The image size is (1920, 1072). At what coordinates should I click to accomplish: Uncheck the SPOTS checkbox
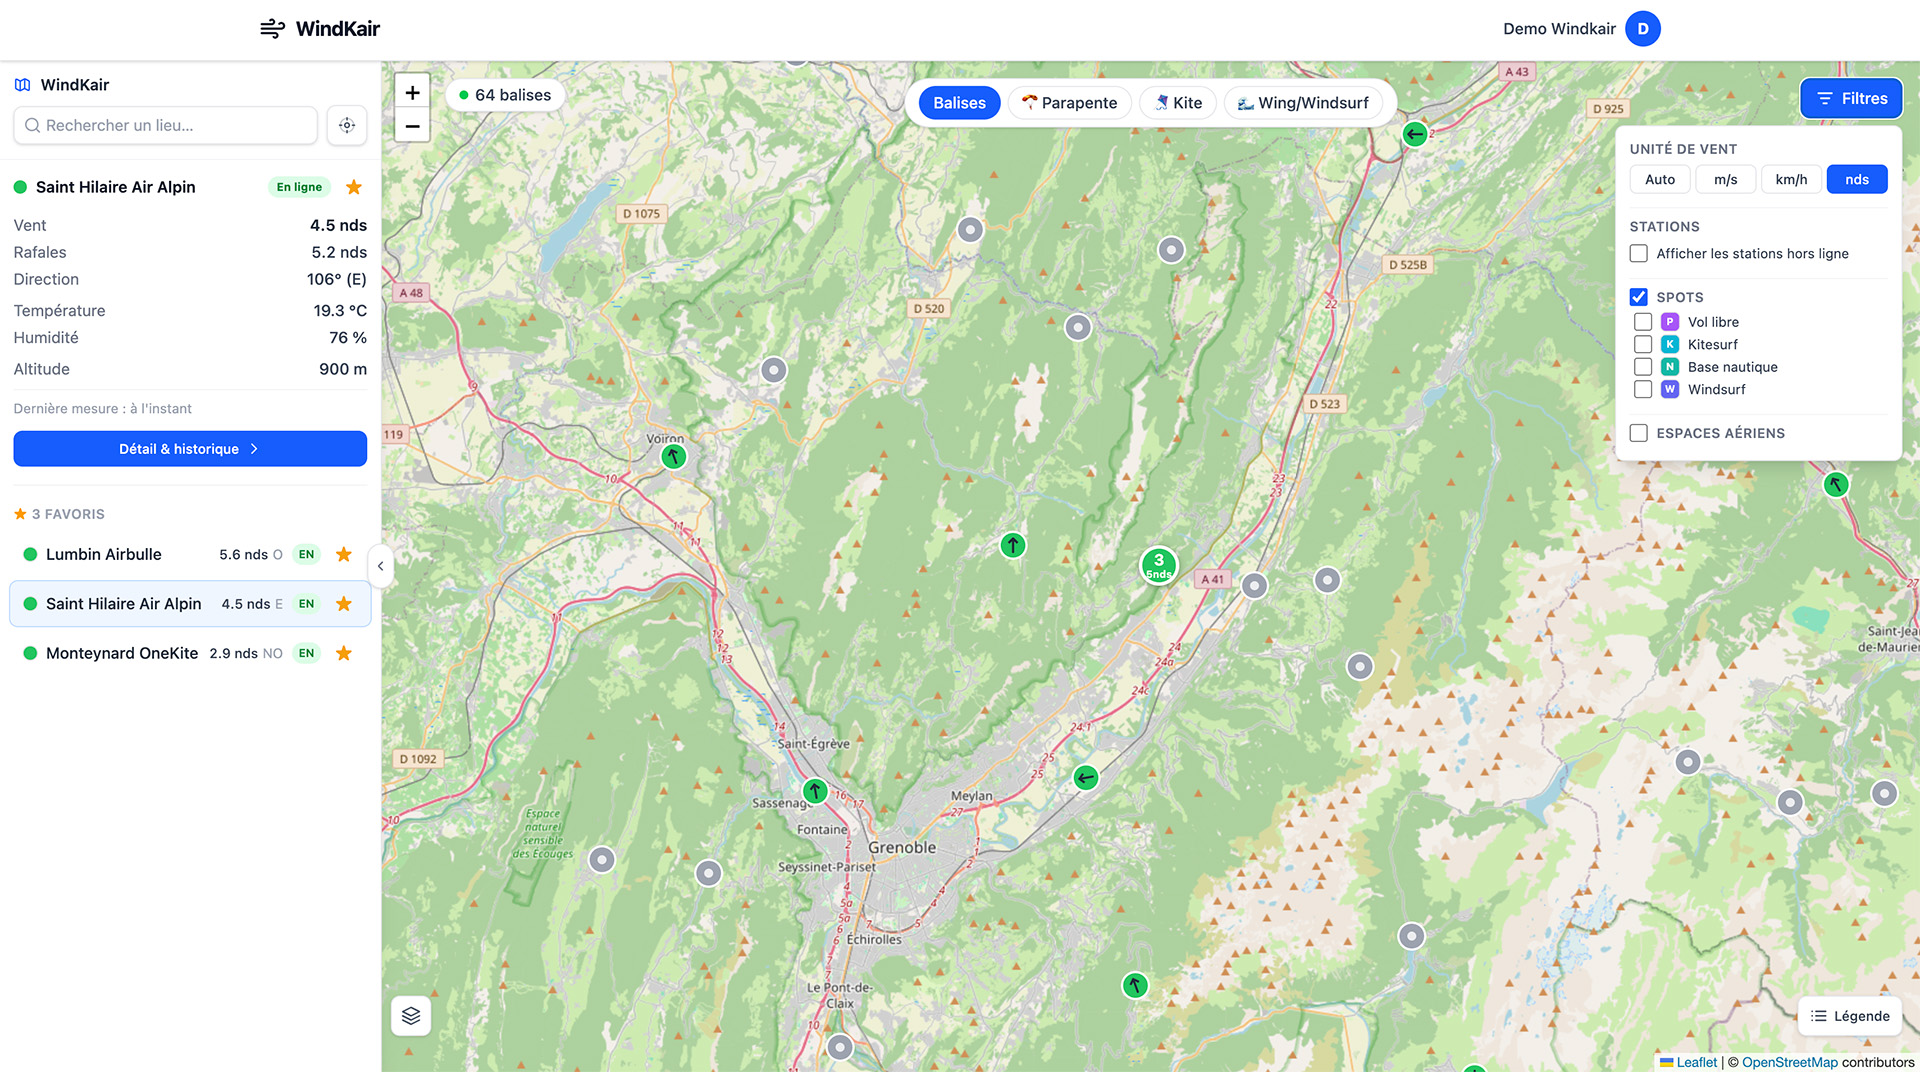(x=1639, y=297)
